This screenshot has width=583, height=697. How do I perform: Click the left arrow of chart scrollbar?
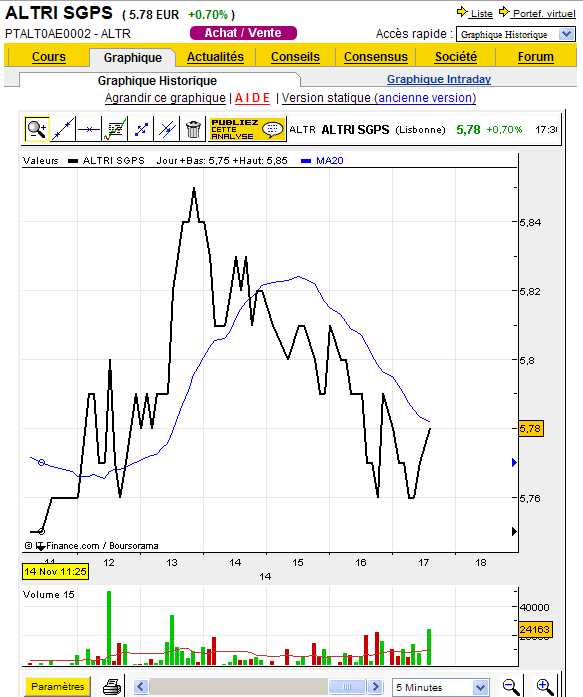coord(140,687)
